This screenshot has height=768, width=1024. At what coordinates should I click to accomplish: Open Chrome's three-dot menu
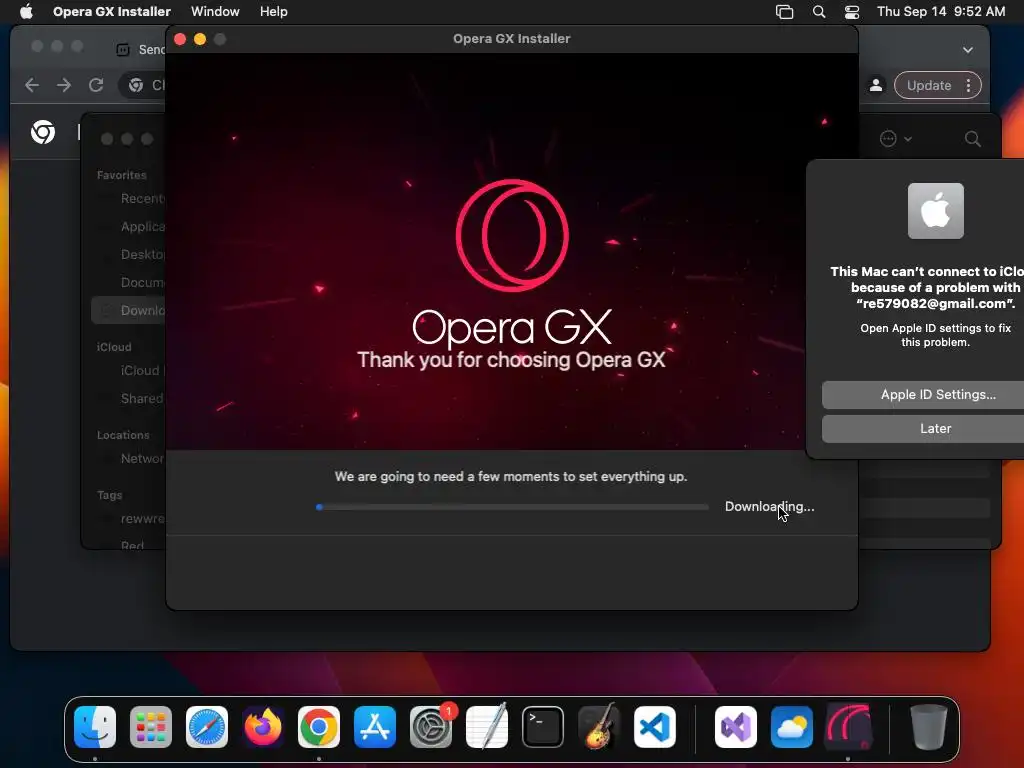pyautogui.click(x=968, y=86)
